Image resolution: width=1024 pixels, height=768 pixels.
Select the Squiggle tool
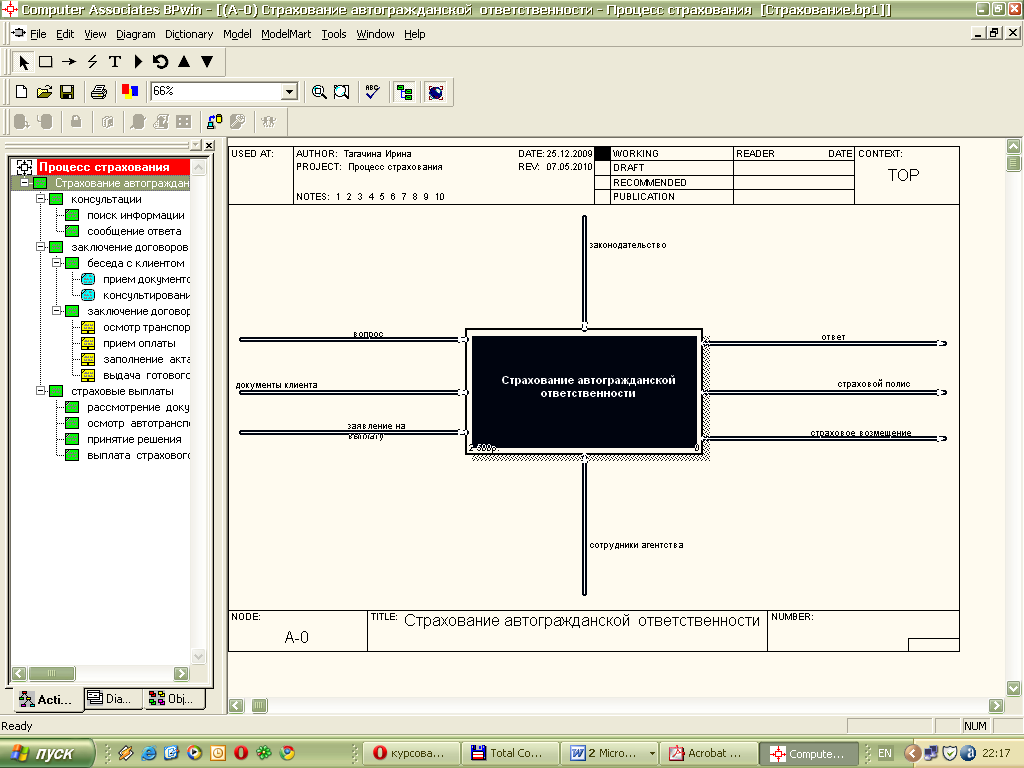92,62
